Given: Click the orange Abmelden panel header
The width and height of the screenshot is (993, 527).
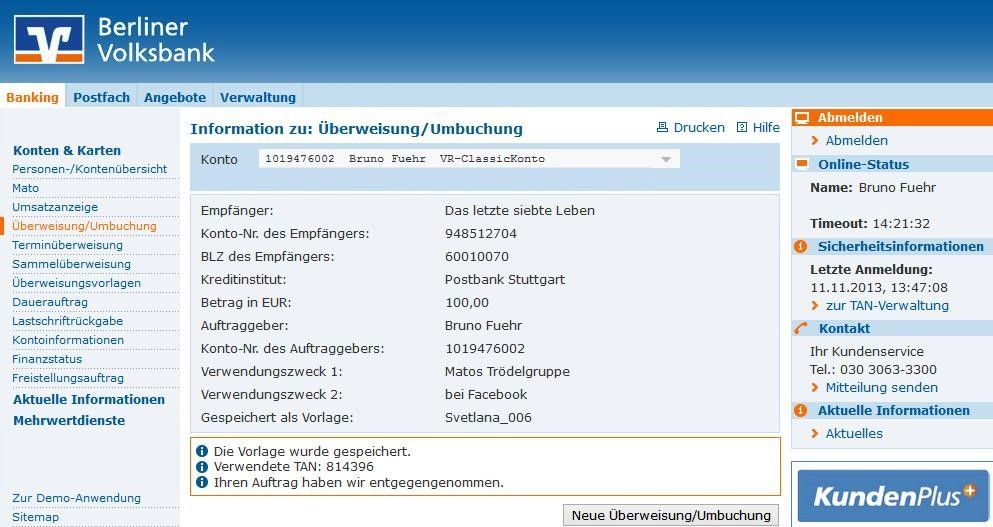Looking at the screenshot, I should (x=892, y=118).
